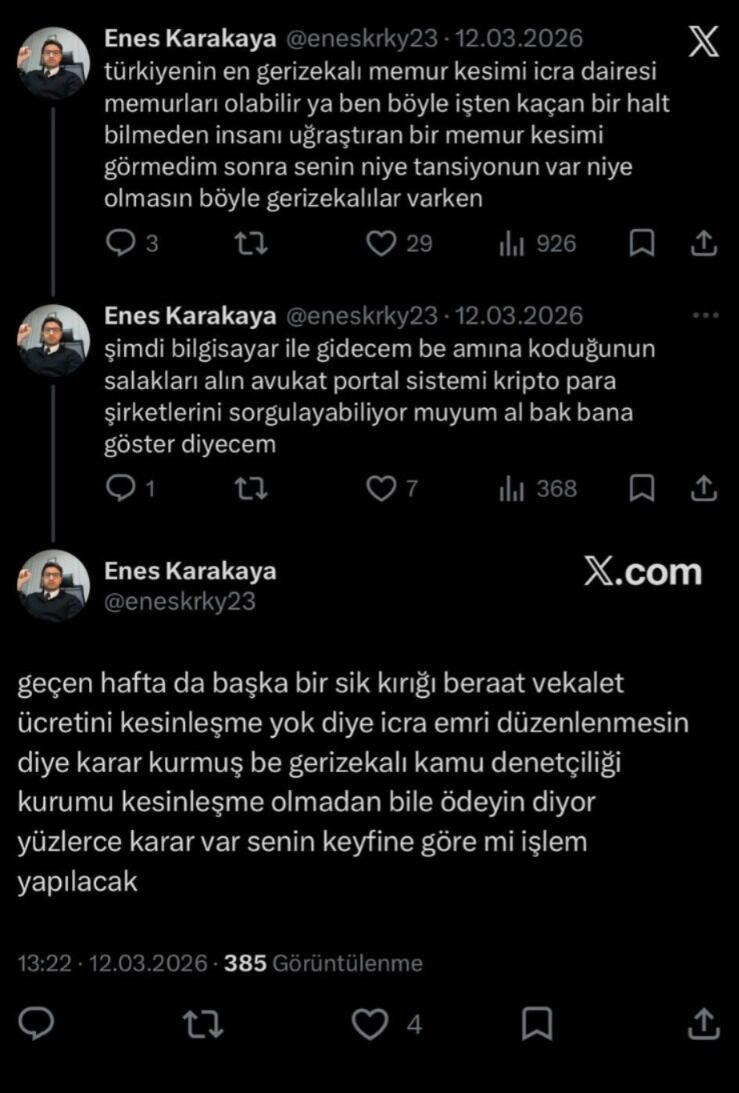The width and height of the screenshot is (739, 1093).
Task: Bookmark the first tweet in thread
Action: [x=642, y=243]
